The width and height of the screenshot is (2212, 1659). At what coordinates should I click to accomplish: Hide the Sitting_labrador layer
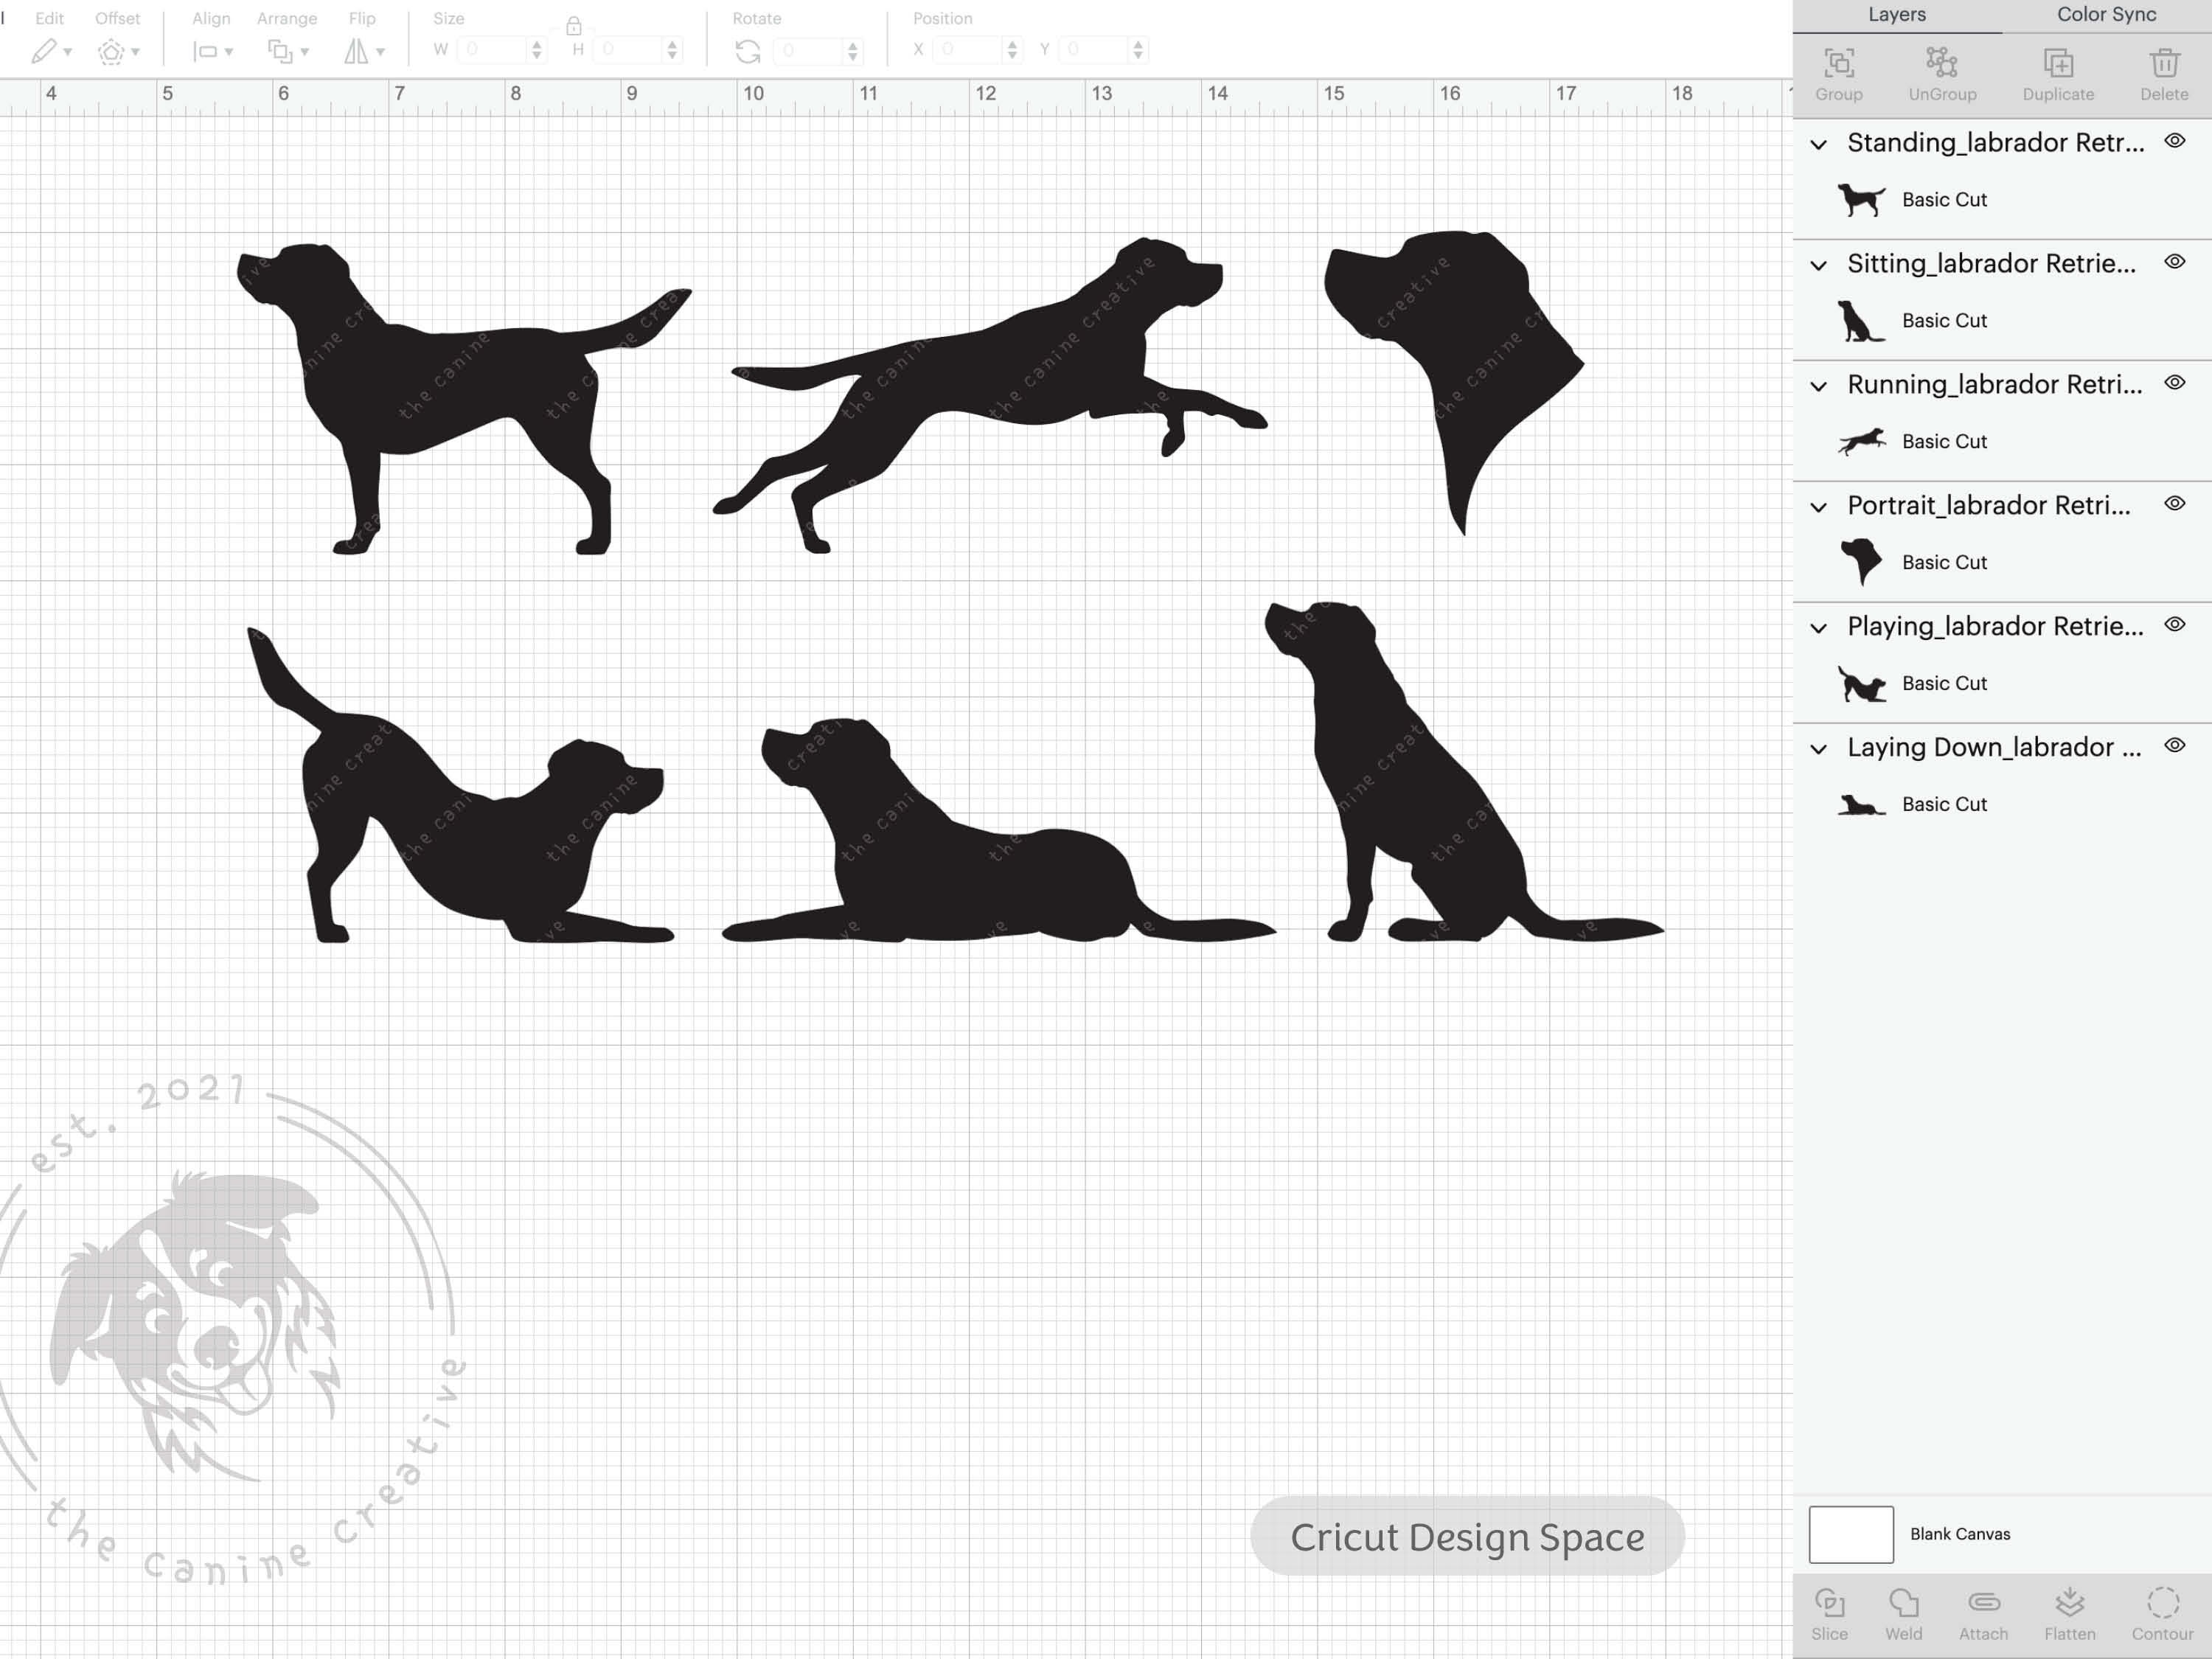click(x=2174, y=262)
